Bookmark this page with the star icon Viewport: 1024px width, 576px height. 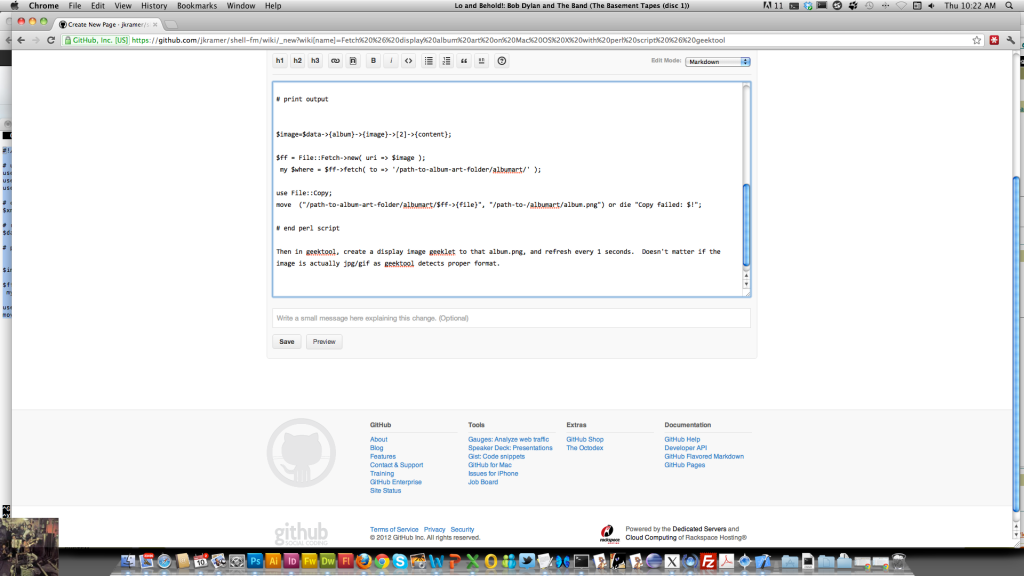click(977, 40)
